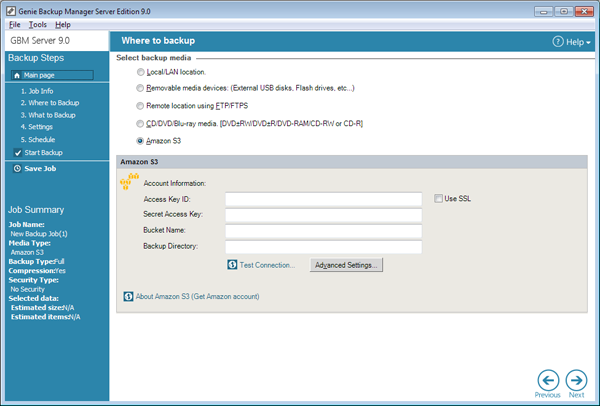This screenshot has height=406, width=600.
Task: Select the Local/LAN location option
Action: click(140, 72)
